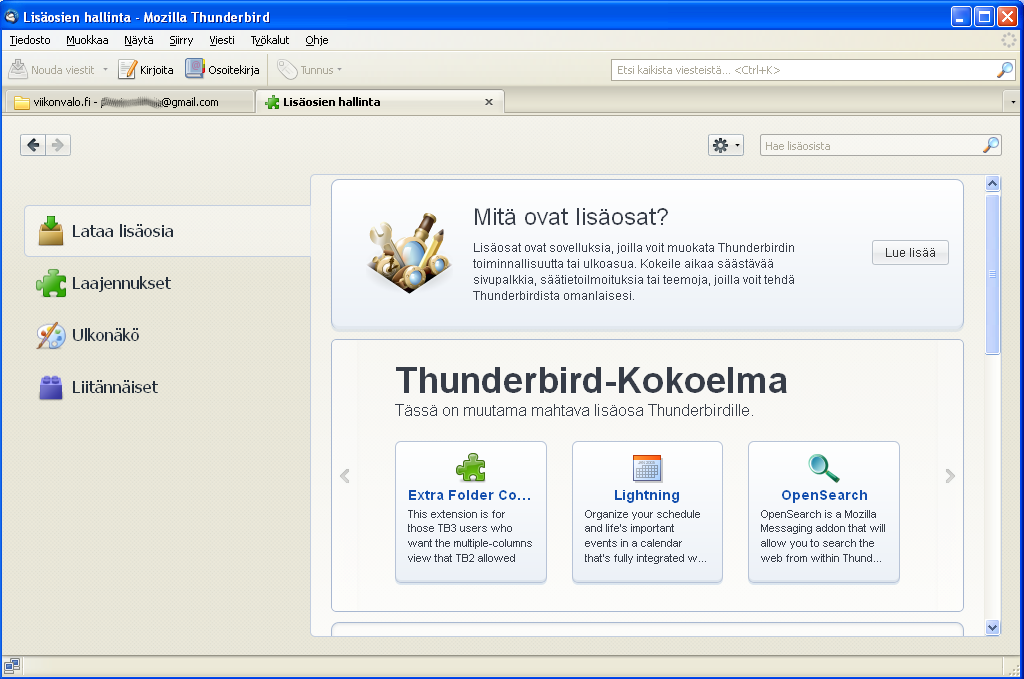Click the magnifier in global message search
The height and width of the screenshot is (679, 1024).
[x=1005, y=70]
